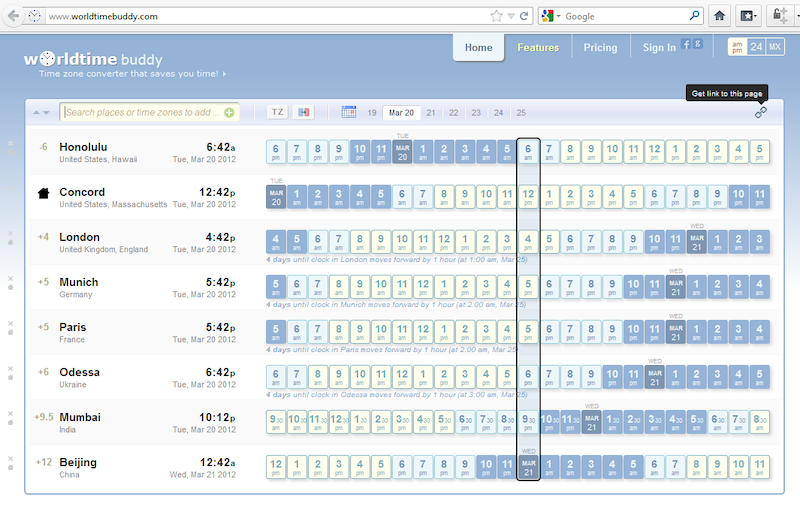Switch to am/pm time format
800x506 pixels.
coord(737,47)
